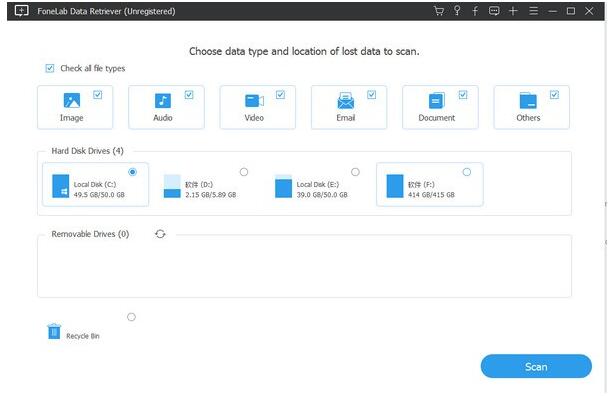Uncheck the Audio type checkbox
The image size is (611, 396).
coord(189,95)
